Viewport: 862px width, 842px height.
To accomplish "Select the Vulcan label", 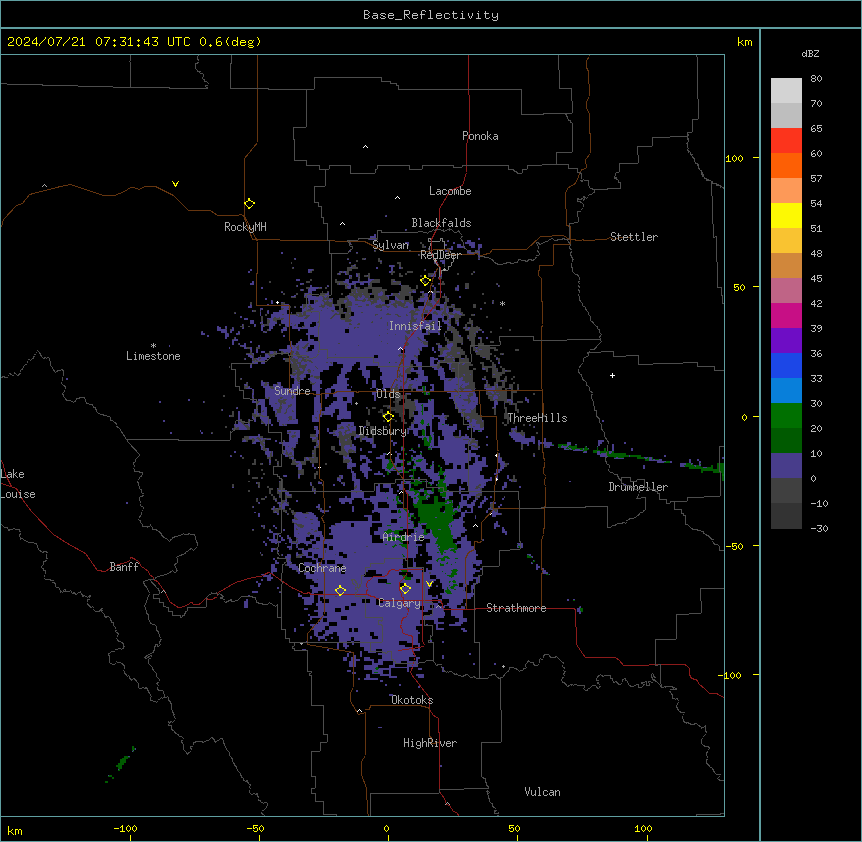I will (543, 792).
